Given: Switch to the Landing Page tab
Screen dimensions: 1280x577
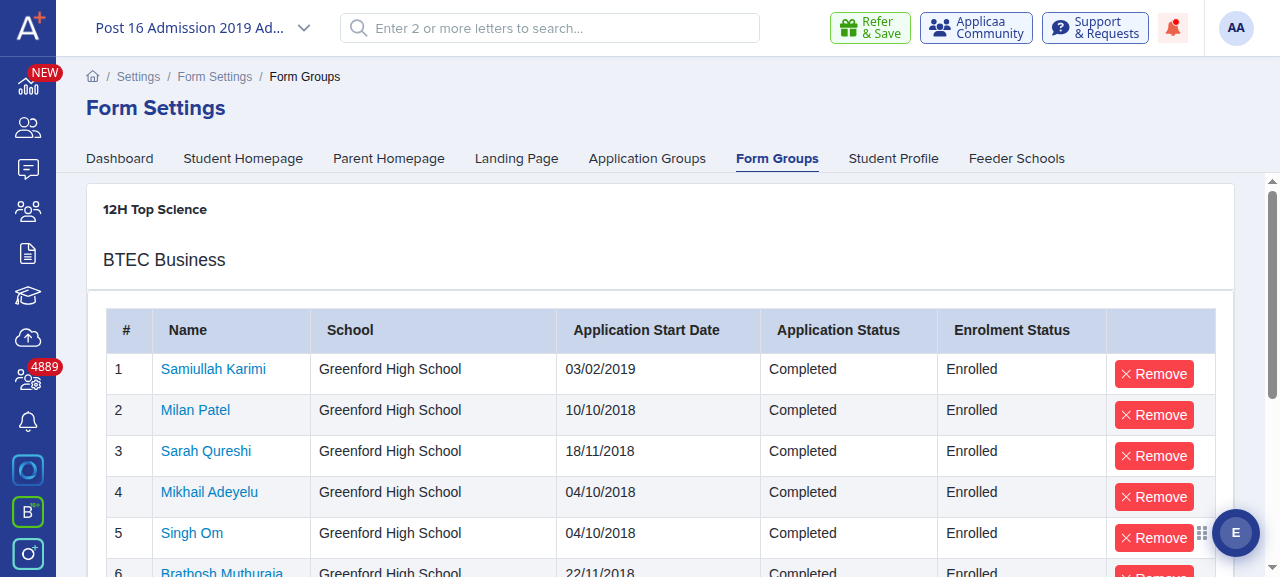Looking at the screenshot, I should 517,158.
